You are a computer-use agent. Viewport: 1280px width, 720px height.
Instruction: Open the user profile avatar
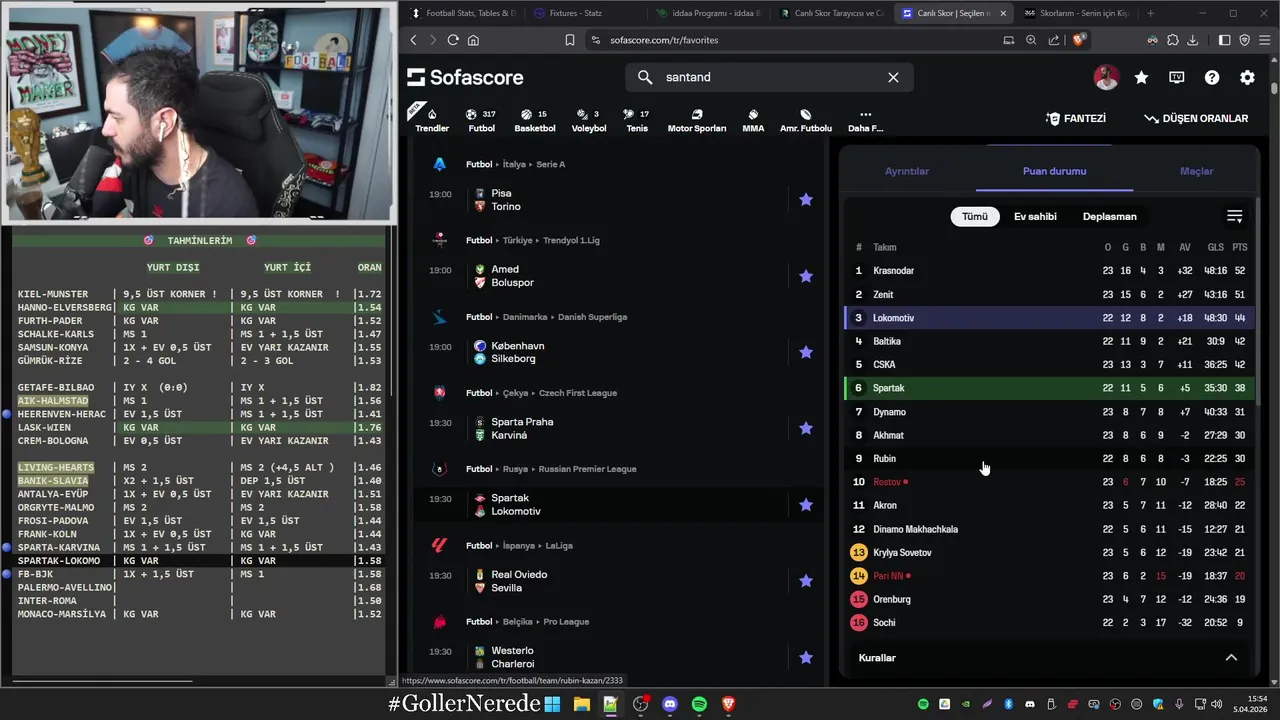pyautogui.click(x=1106, y=77)
